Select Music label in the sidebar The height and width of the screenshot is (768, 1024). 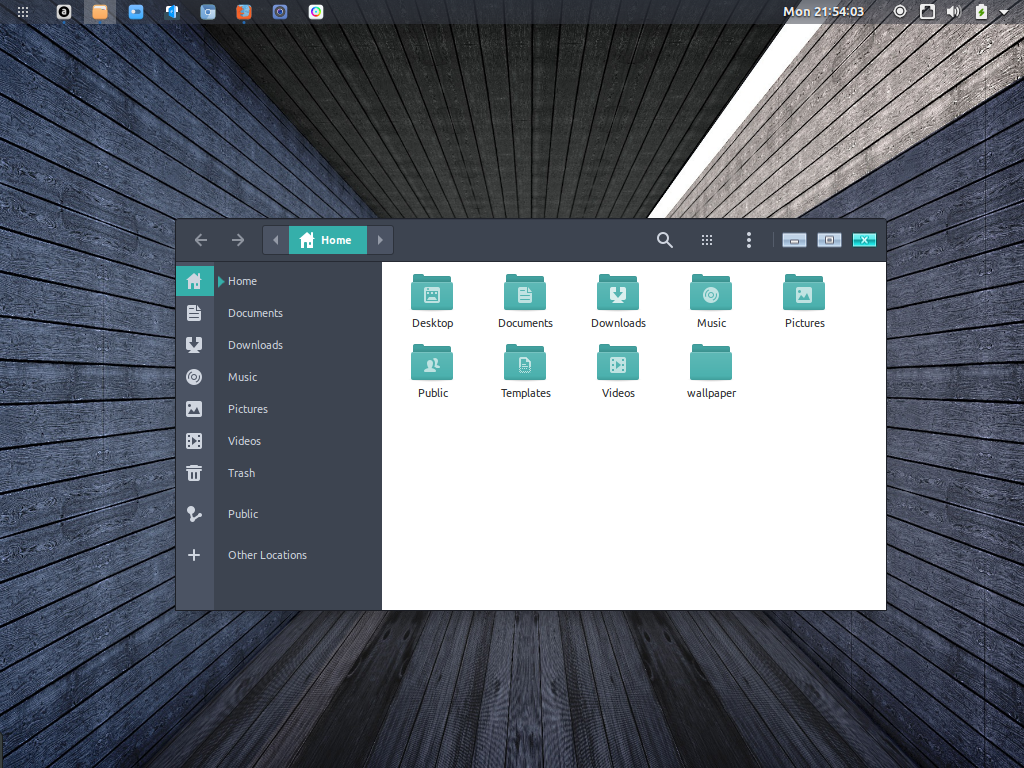coord(242,377)
